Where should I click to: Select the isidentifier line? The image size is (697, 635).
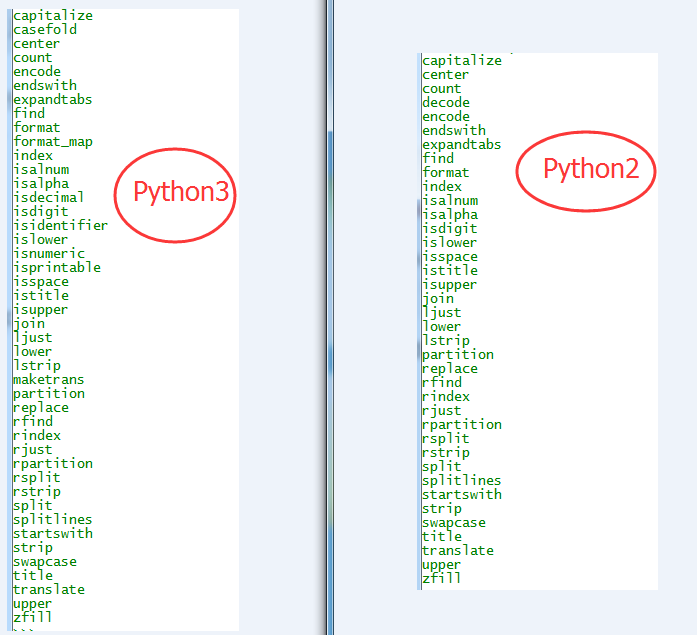60,225
